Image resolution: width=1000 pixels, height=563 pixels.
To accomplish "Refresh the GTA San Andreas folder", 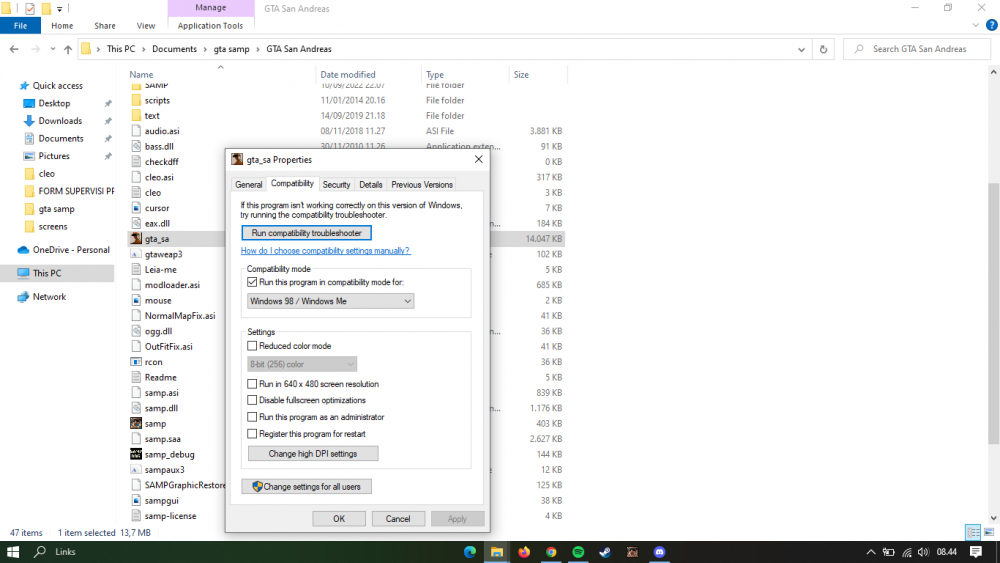I will [x=823, y=49].
